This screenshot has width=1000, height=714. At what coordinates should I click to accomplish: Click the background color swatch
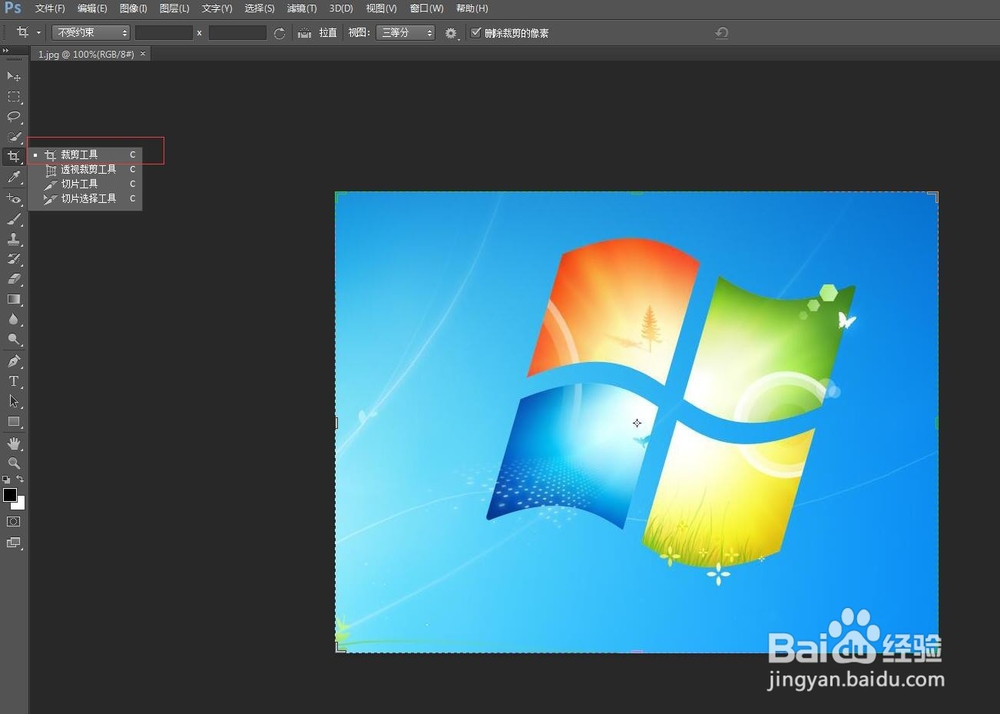click(20, 504)
